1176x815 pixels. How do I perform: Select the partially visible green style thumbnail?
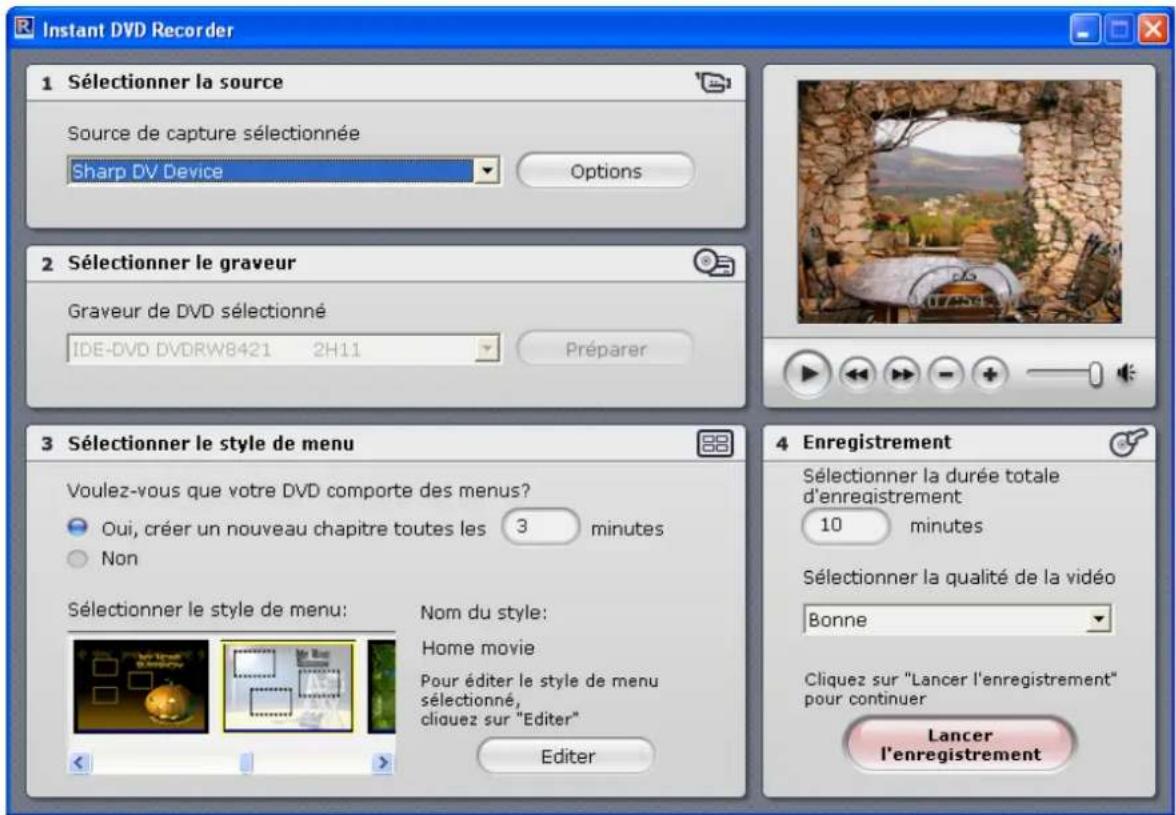pyautogui.click(x=382, y=686)
